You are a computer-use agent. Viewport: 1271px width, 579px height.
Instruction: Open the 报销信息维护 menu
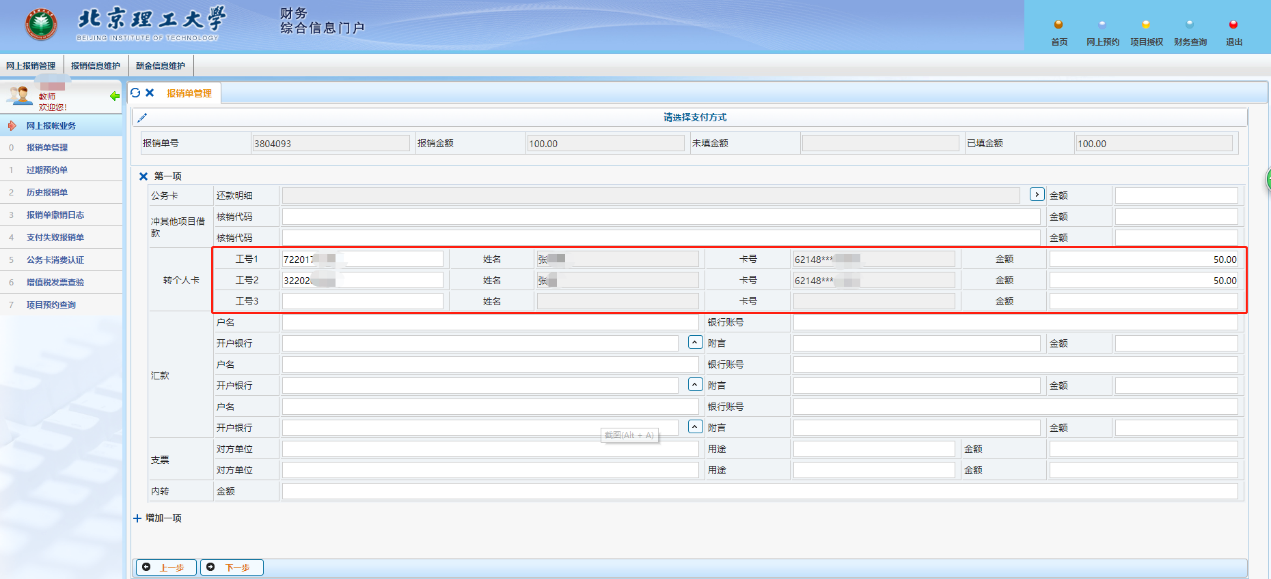click(94, 66)
